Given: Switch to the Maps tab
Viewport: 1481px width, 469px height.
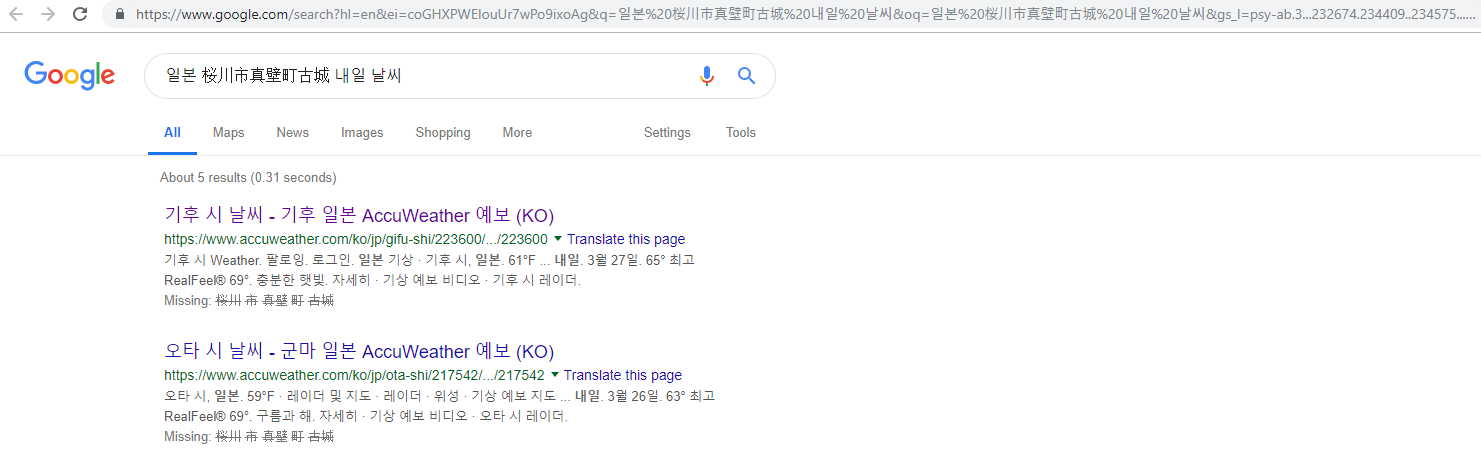Looking at the screenshot, I should tap(228, 133).
